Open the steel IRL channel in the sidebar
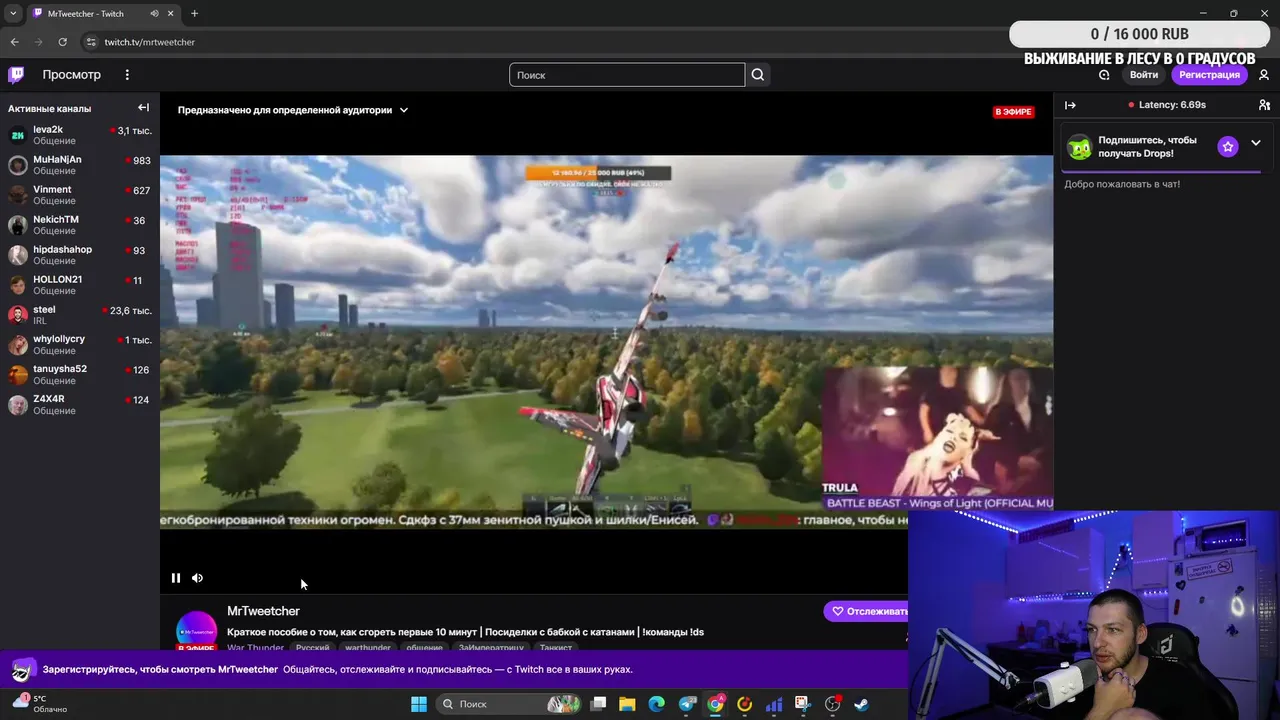1280x720 pixels. 80,315
